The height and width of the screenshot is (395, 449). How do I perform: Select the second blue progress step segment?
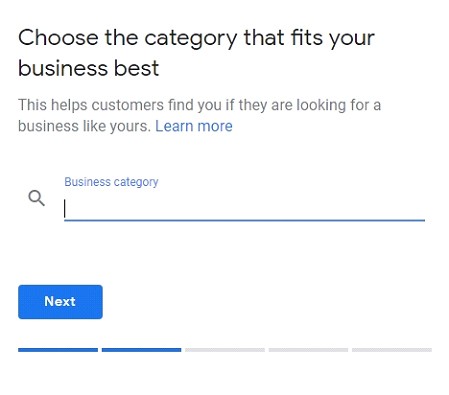click(141, 350)
